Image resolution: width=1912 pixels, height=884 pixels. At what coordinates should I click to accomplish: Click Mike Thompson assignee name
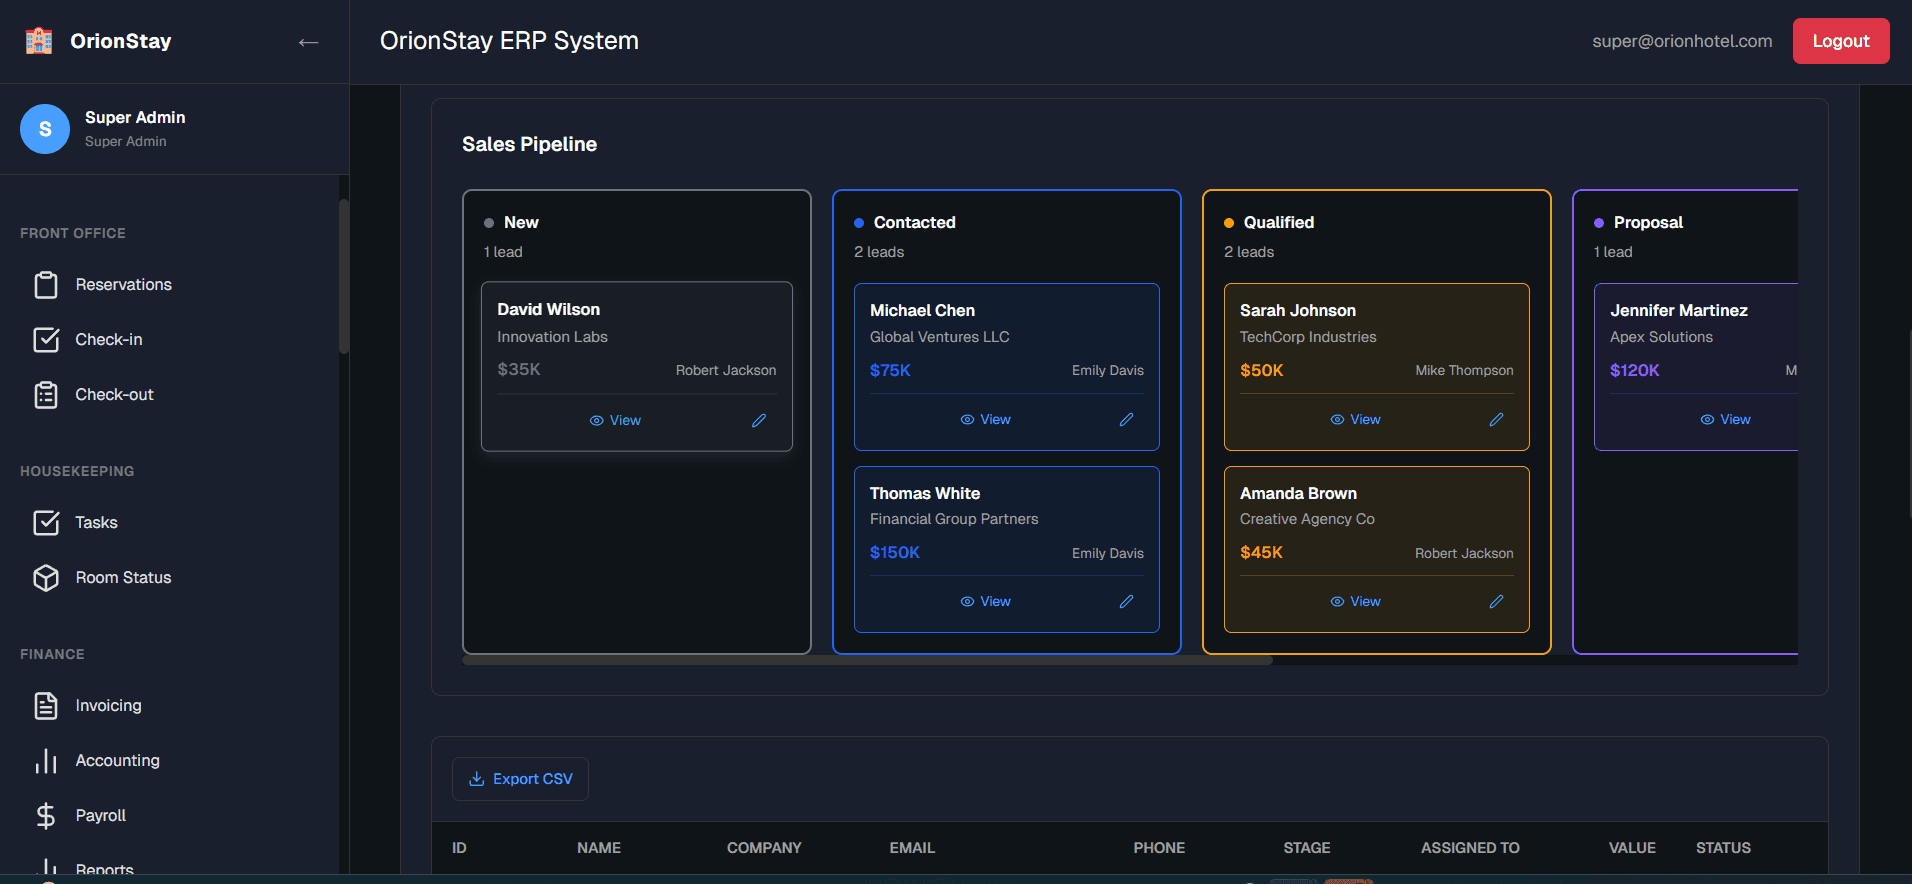(1464, 371)
